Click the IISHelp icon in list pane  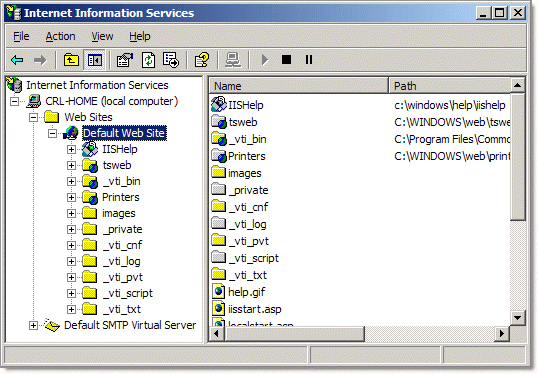(x=219, y=104)
